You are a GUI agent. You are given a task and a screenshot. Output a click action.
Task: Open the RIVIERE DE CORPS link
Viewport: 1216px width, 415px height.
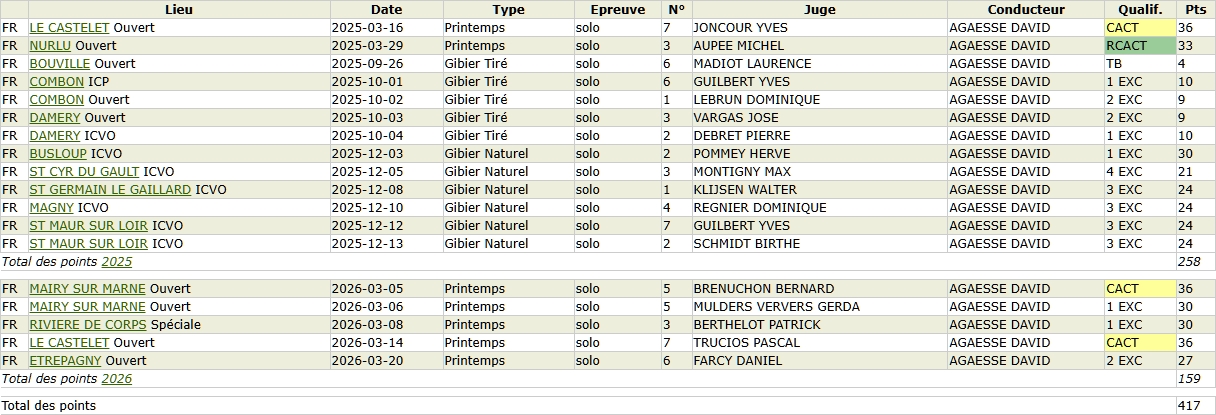coord(88,325)
